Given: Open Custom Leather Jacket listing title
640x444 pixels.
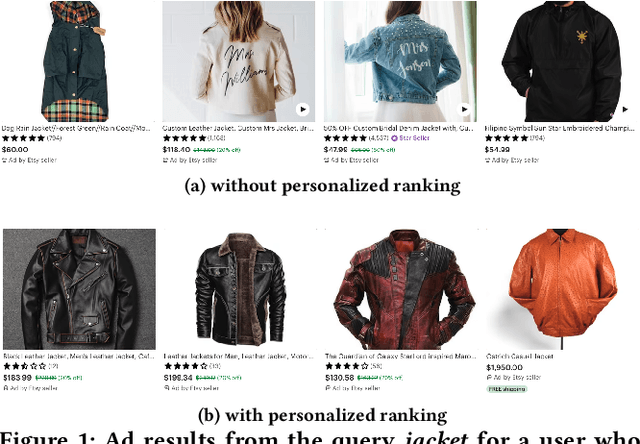Looking at the screenshot, I should pos(238,129).
